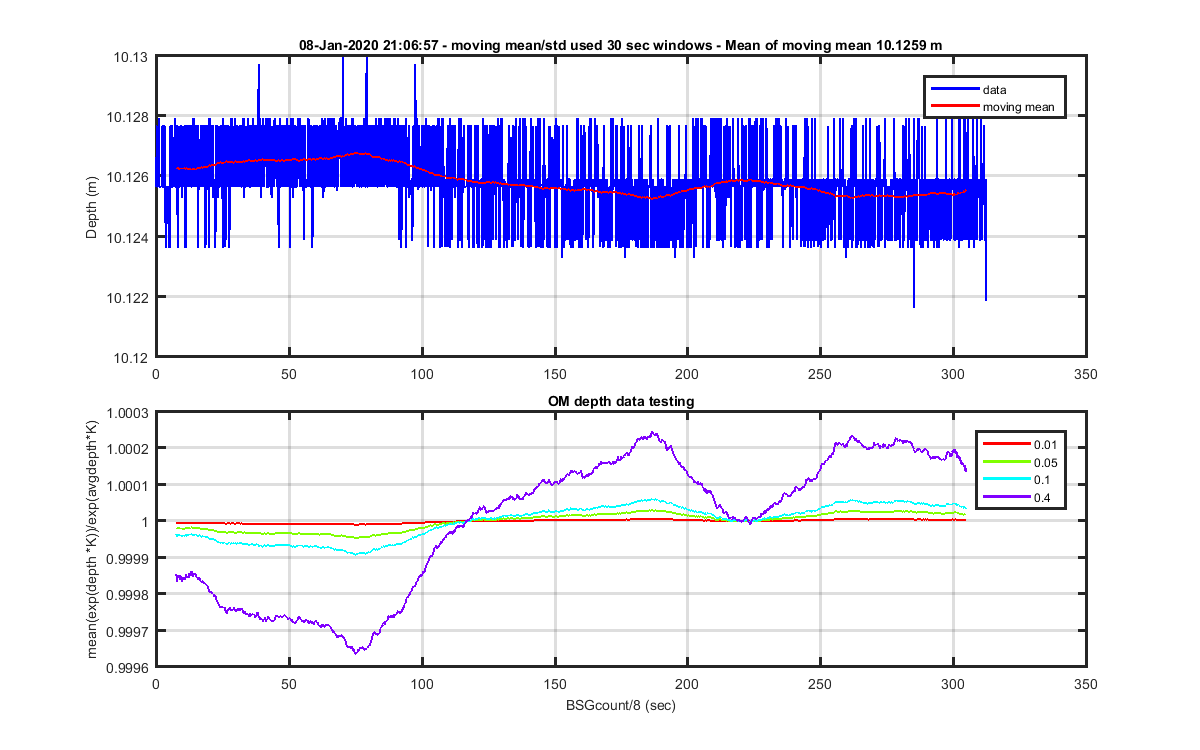This screenshot has width=1200, height=750.
Task: Click the red moving mean line sample in legend
Action: [954, 107]
